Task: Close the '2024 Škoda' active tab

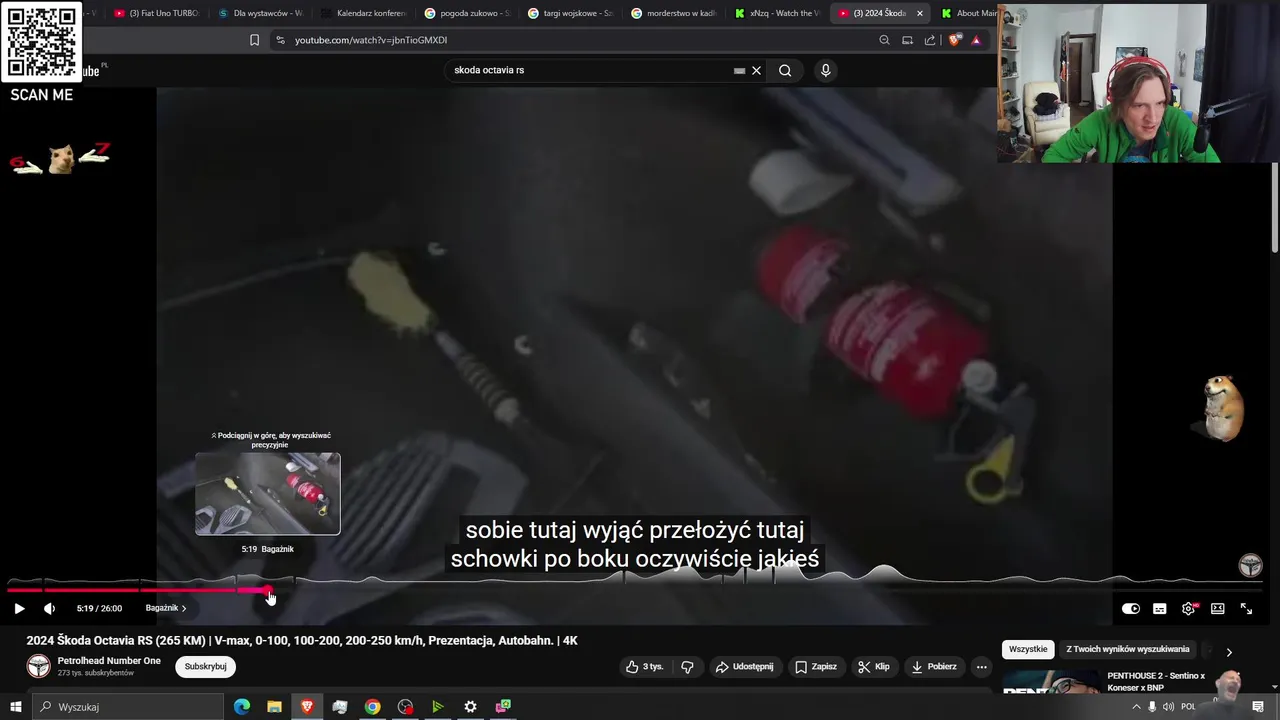Action: tap(920, 13)
